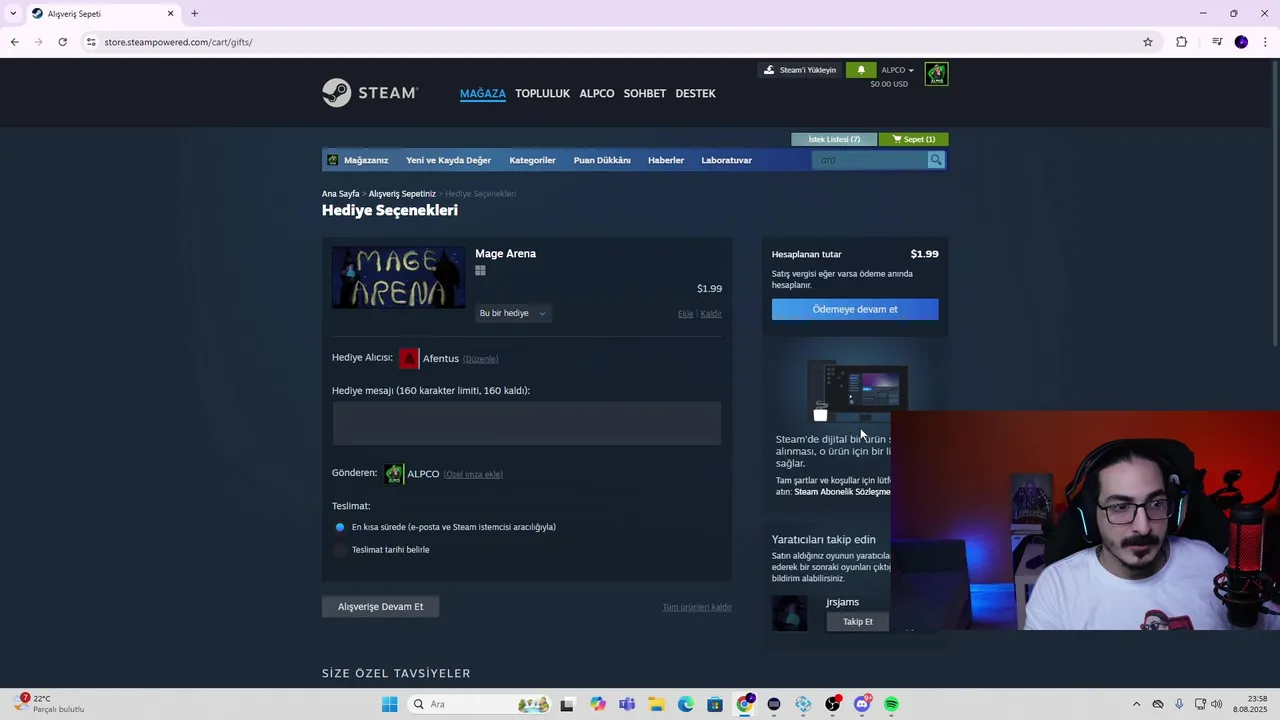Open File Explorer from the taskbar
1280x720 pixels.
click(656, 704)
